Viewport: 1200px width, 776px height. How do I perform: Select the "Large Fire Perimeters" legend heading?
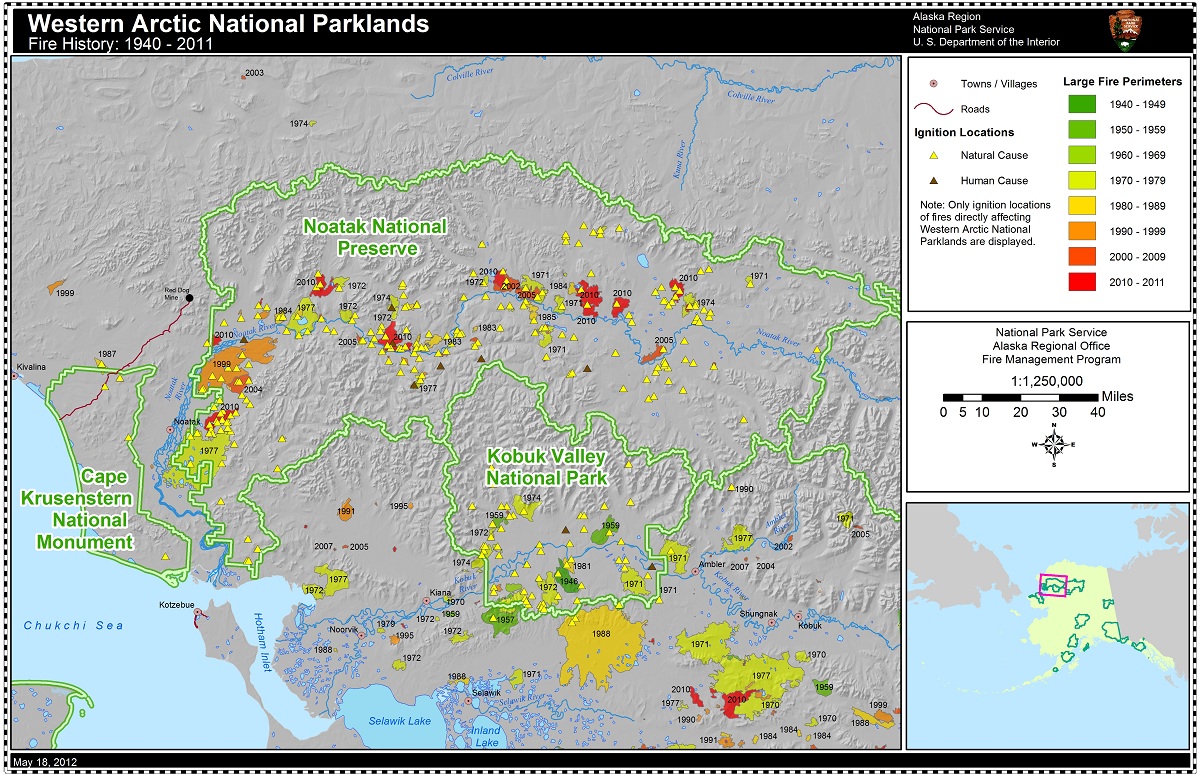[x=1124, y=82]
